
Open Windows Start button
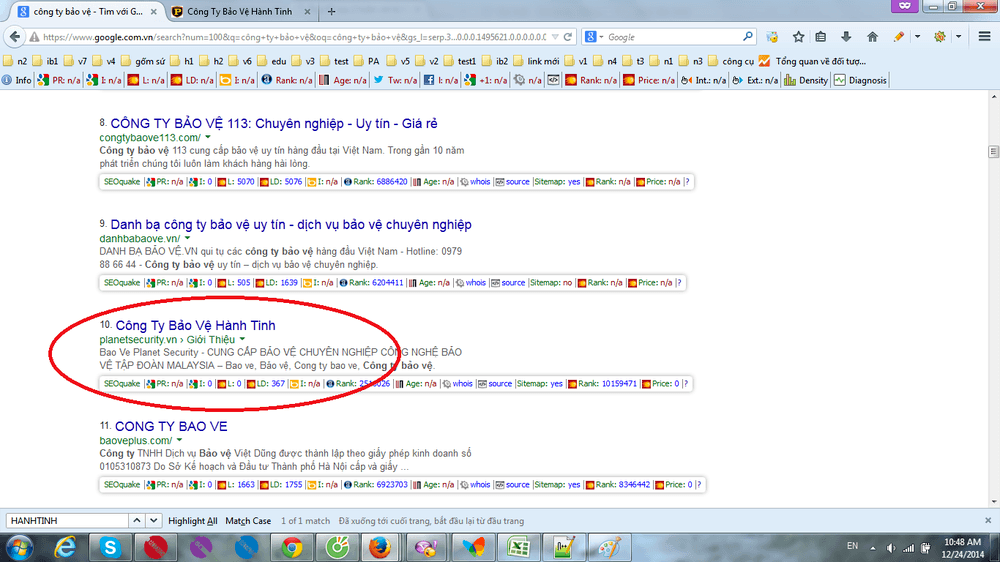(19, 547)
